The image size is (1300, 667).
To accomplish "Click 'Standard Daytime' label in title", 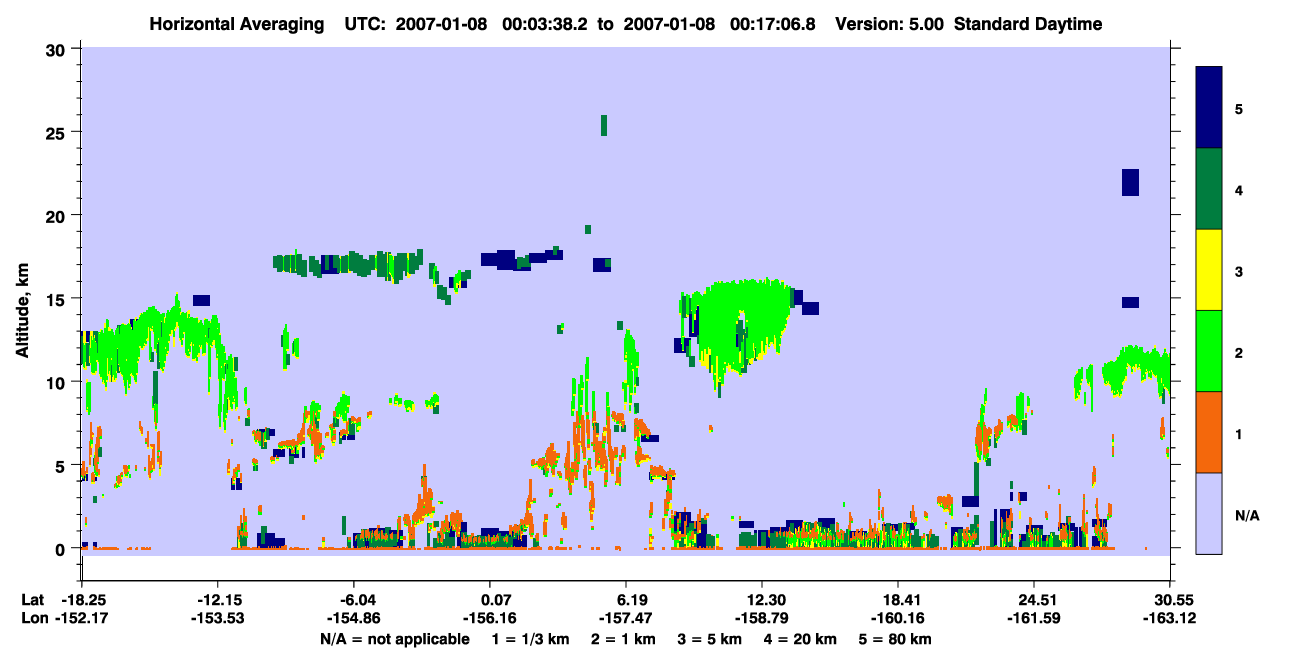I will coord(1028,24).
